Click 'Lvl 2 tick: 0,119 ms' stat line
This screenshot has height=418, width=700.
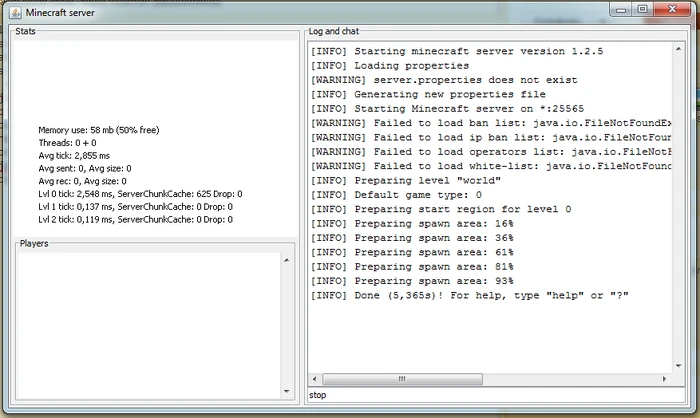click(135, 220)
